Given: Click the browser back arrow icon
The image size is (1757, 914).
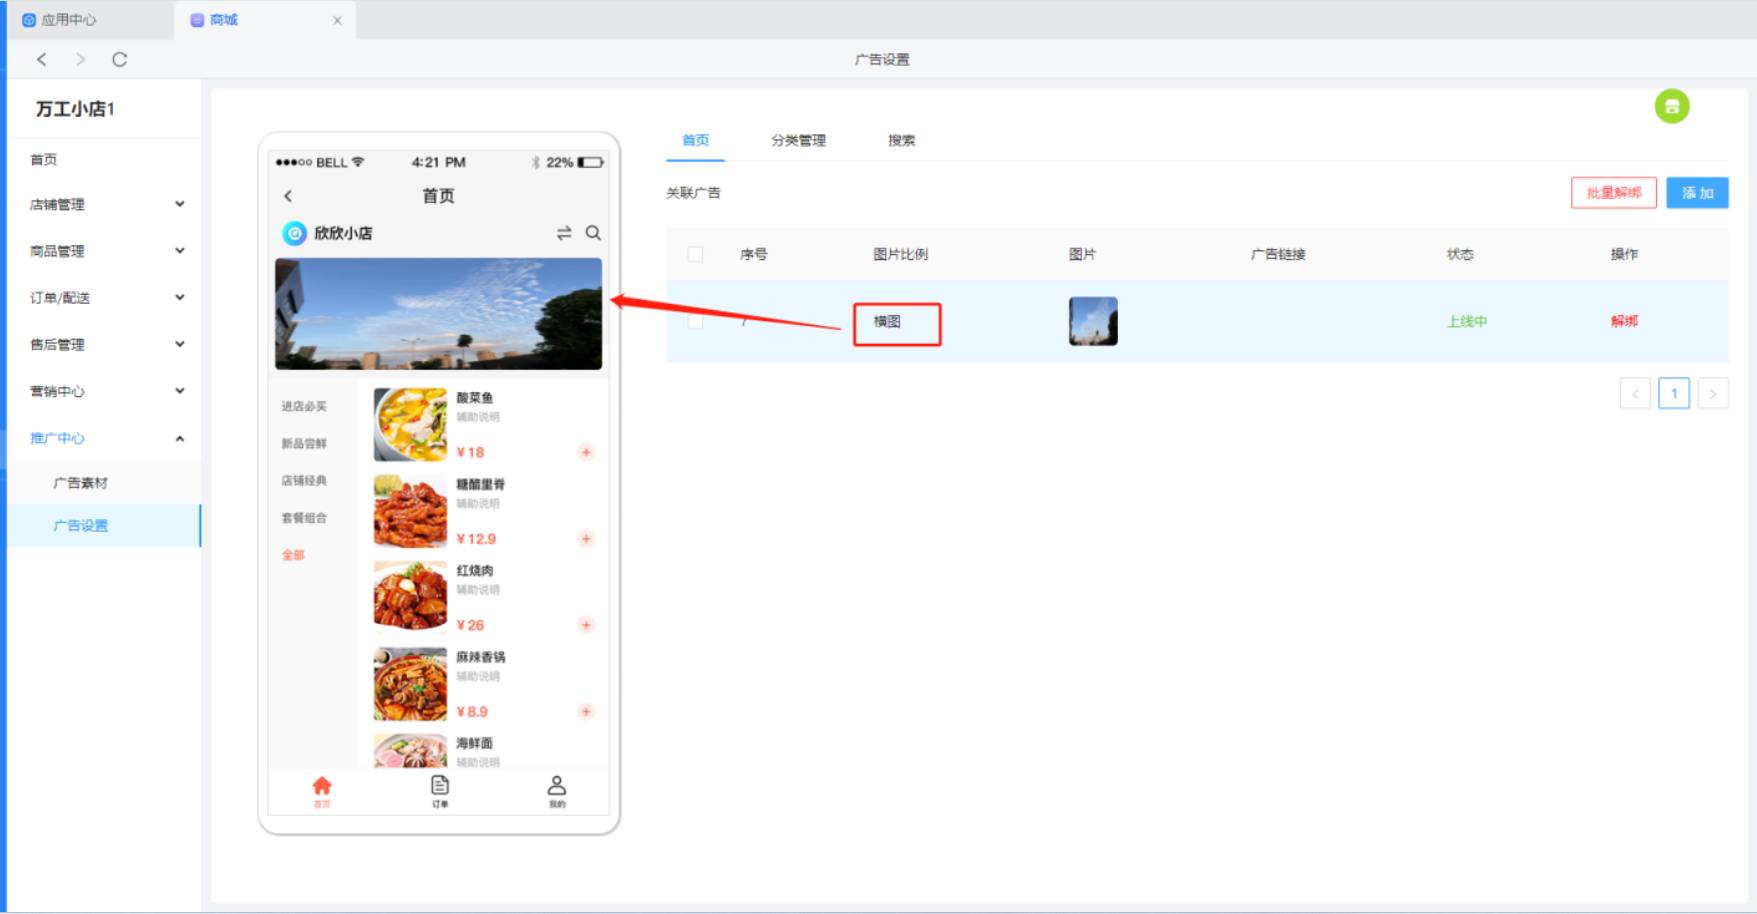Looking at the screenshot, I should tap(42, 60).
